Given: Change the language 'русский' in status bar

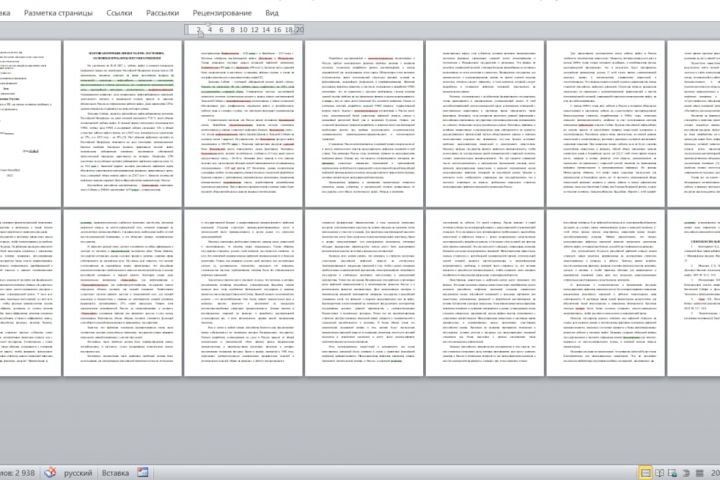Looking at the screenshot, I should tap(78, 473).
